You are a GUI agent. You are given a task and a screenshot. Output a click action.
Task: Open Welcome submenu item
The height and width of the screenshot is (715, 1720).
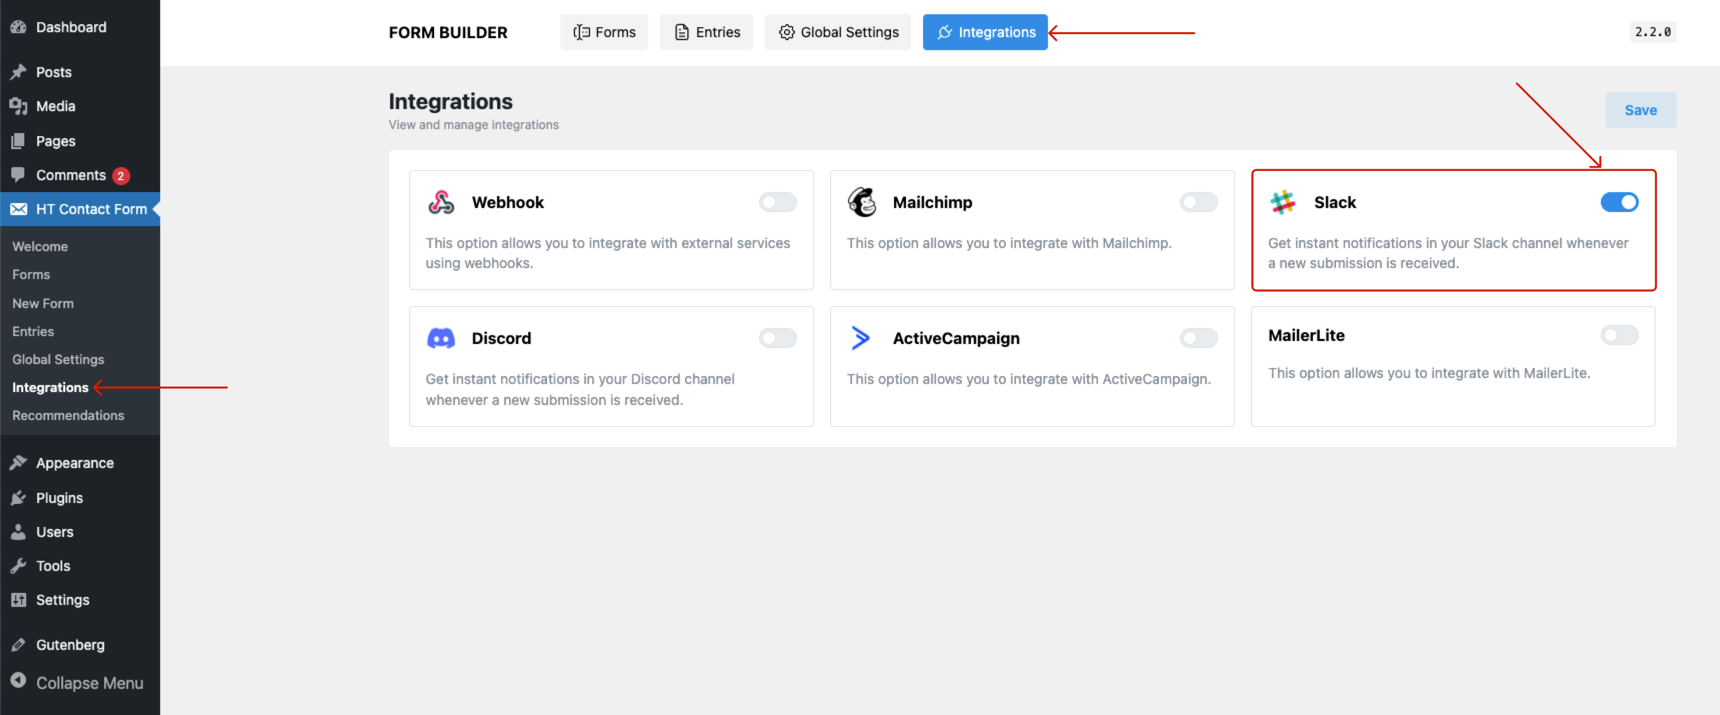coord(40,246)
